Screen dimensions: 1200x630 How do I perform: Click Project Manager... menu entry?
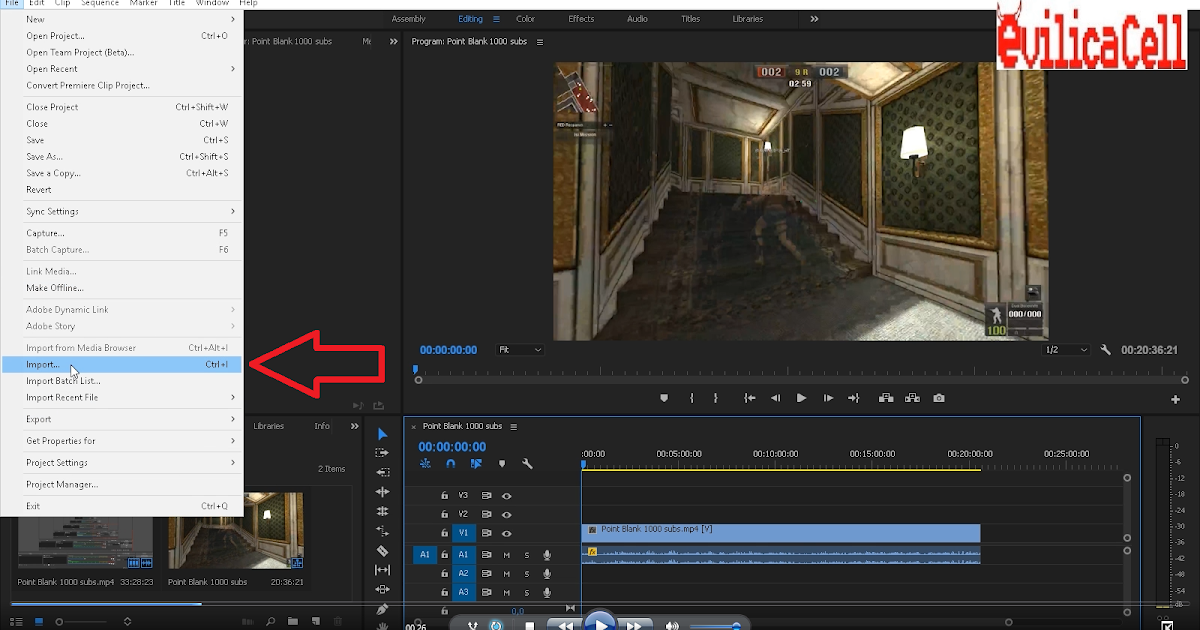coord(62,485)
